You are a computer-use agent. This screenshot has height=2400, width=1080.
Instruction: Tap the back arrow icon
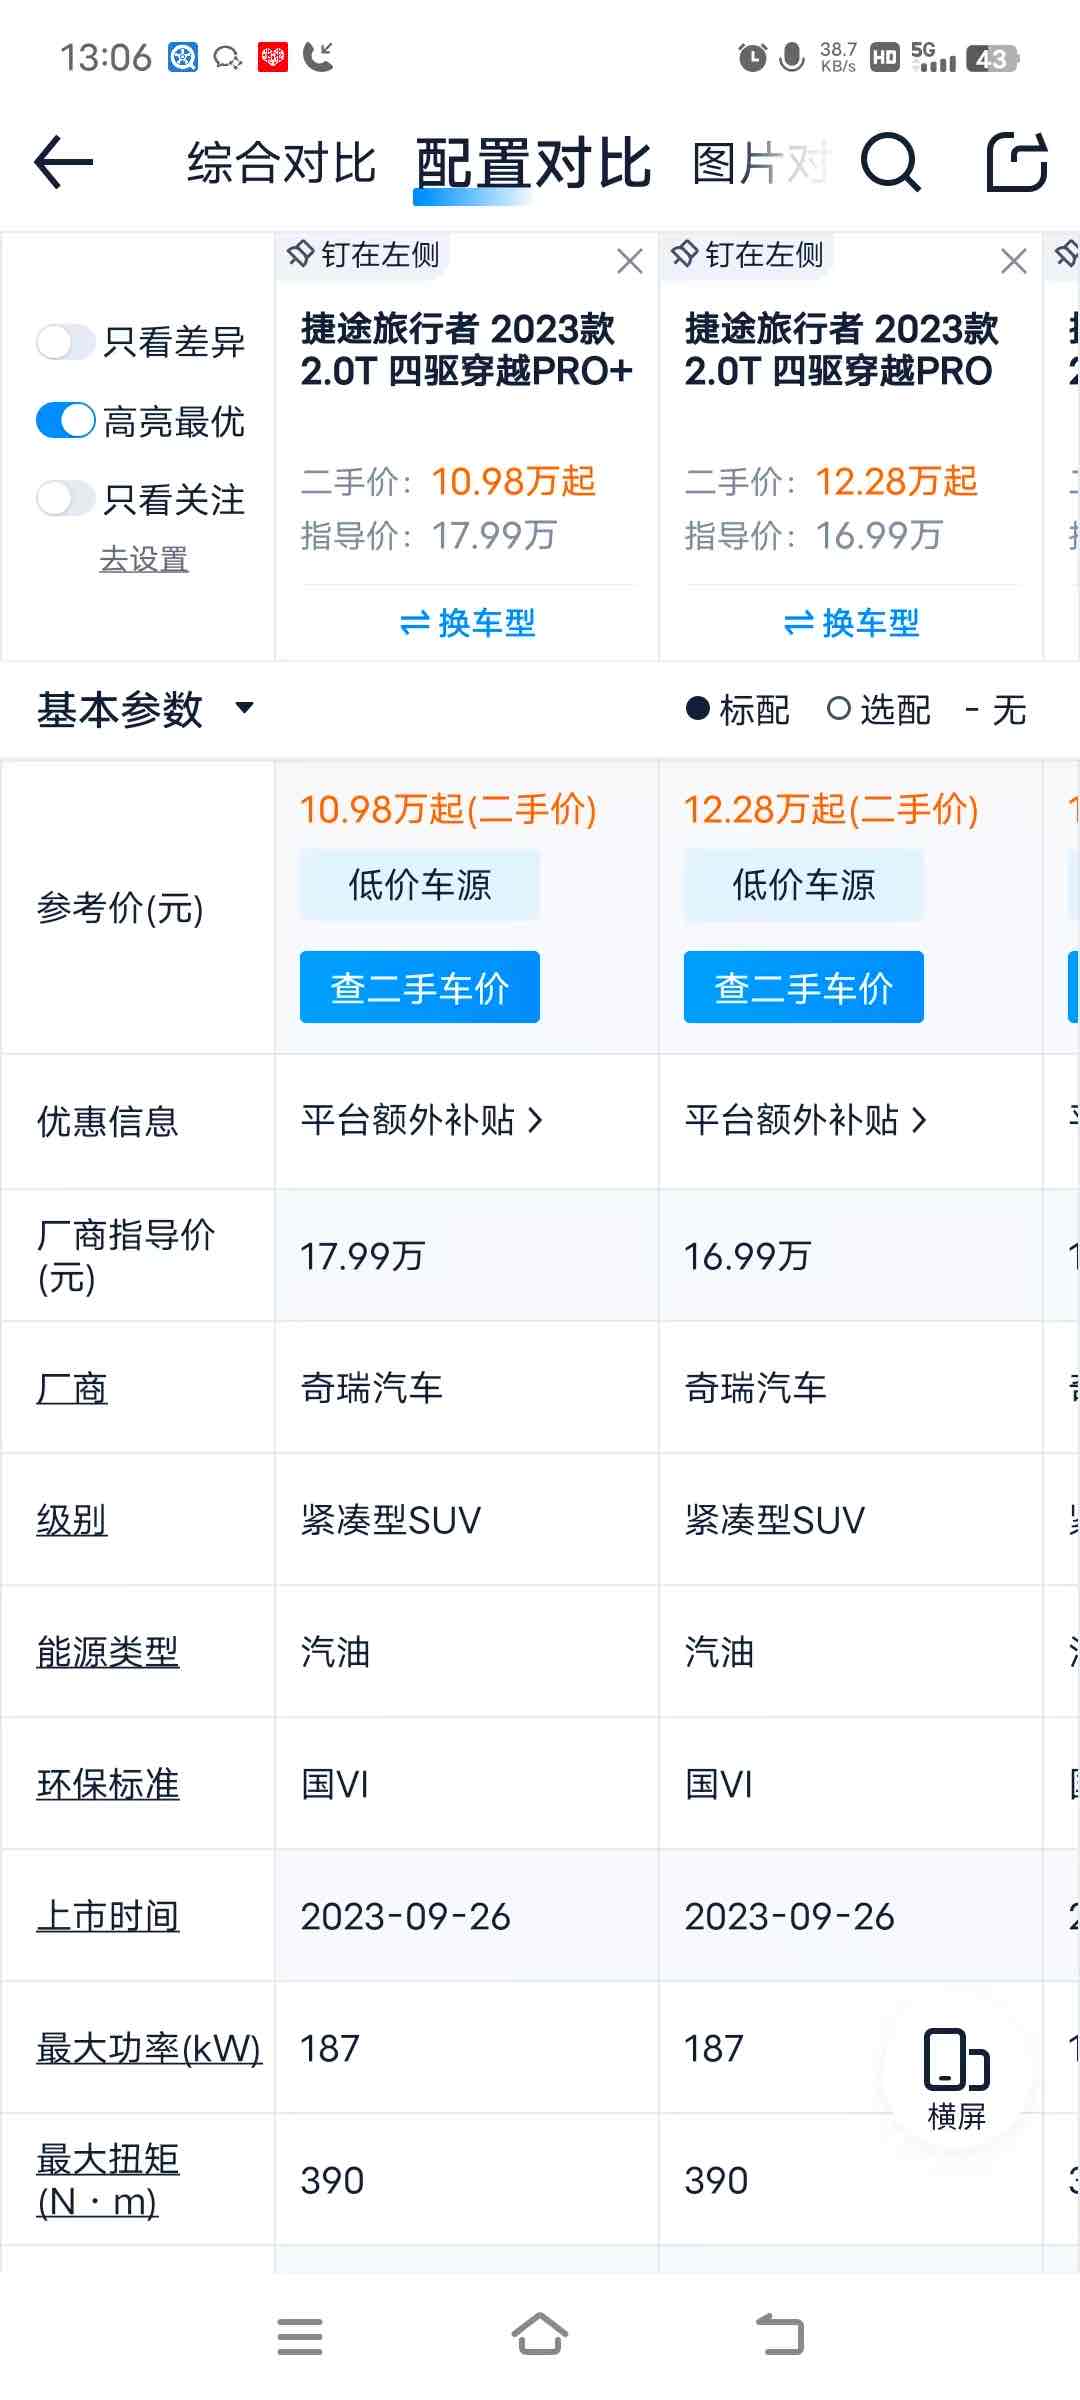tap(64, 162)
